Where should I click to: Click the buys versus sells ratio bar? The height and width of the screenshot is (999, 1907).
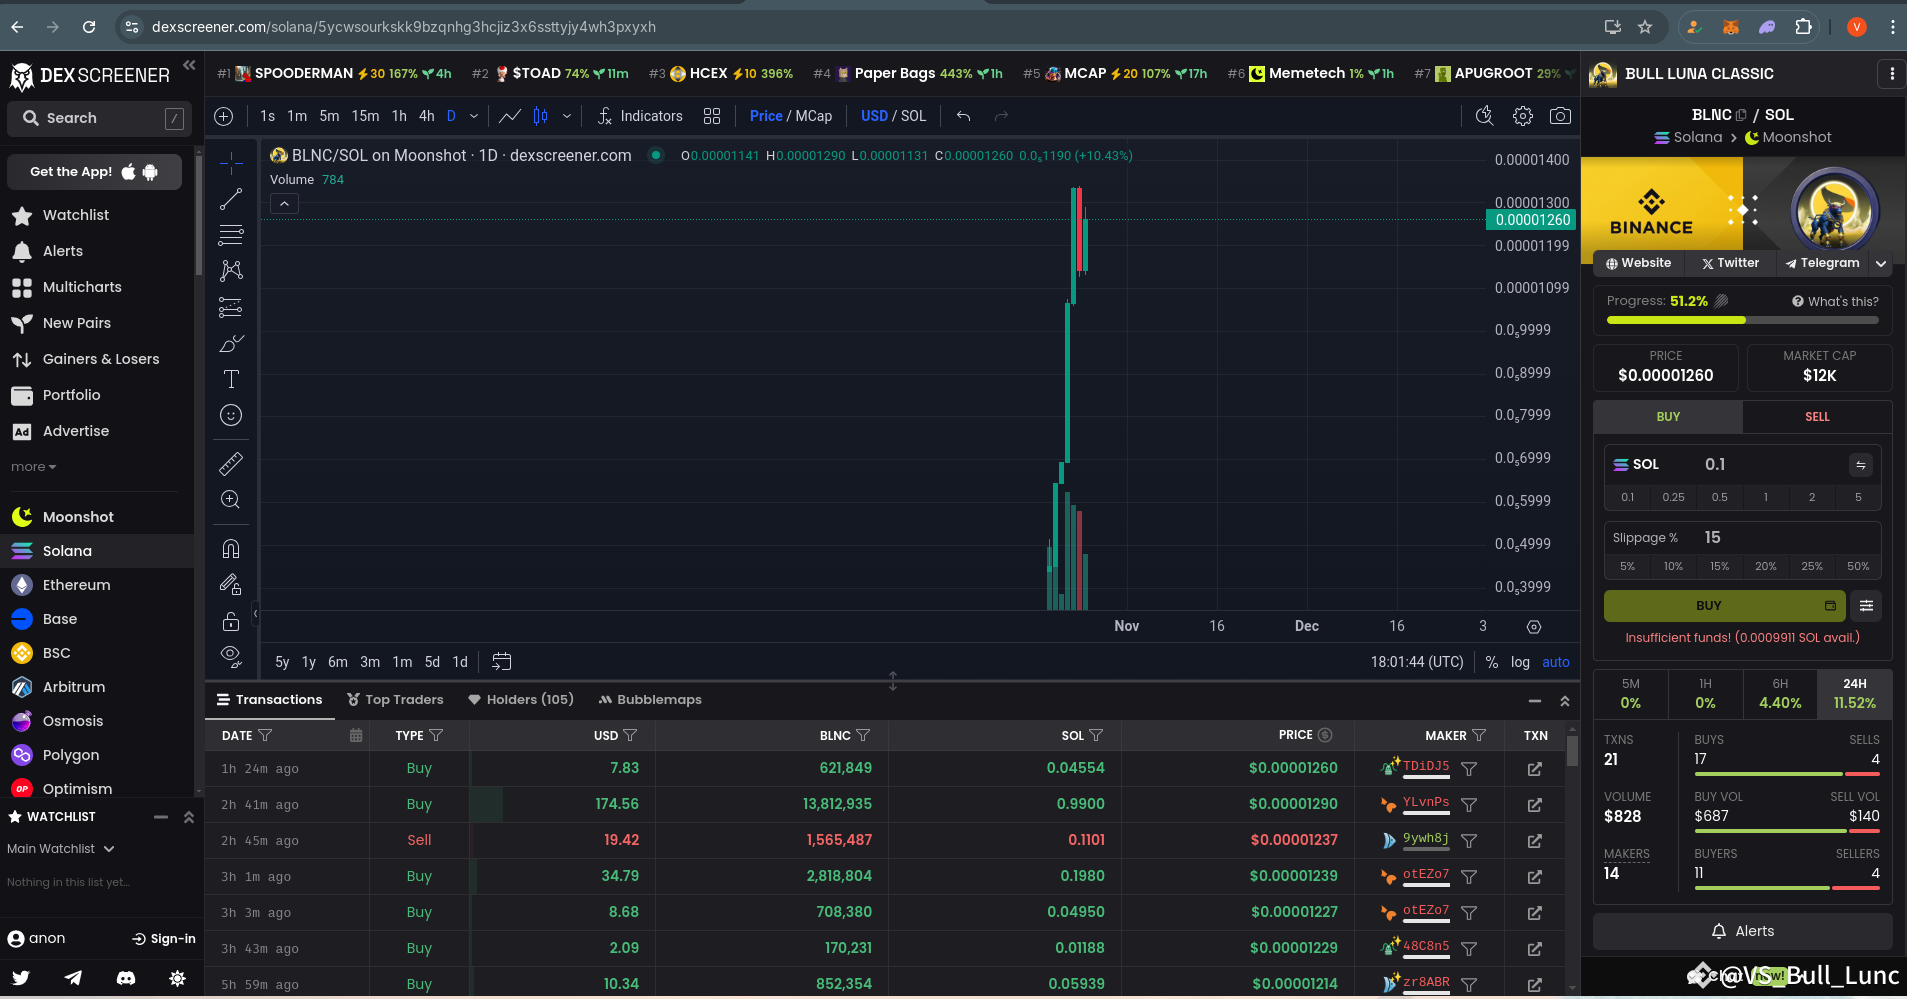pos(1787,774)
